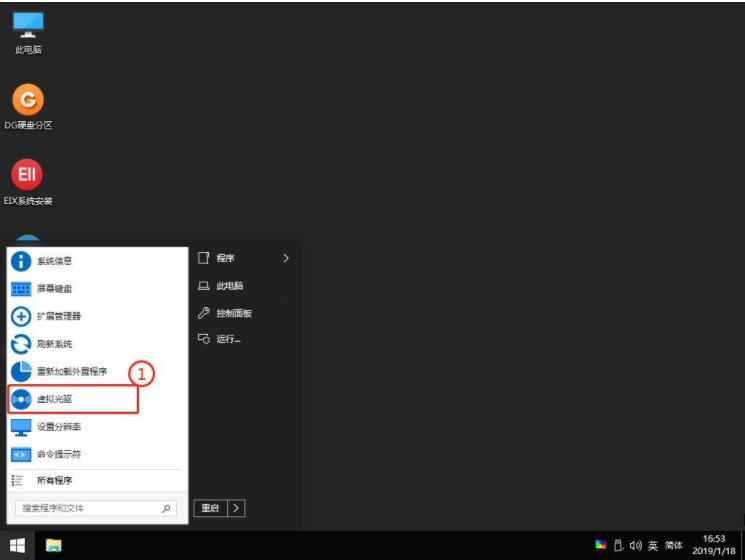
Task: Launch 命令提示符 command prompt
Action: point(58,454)
